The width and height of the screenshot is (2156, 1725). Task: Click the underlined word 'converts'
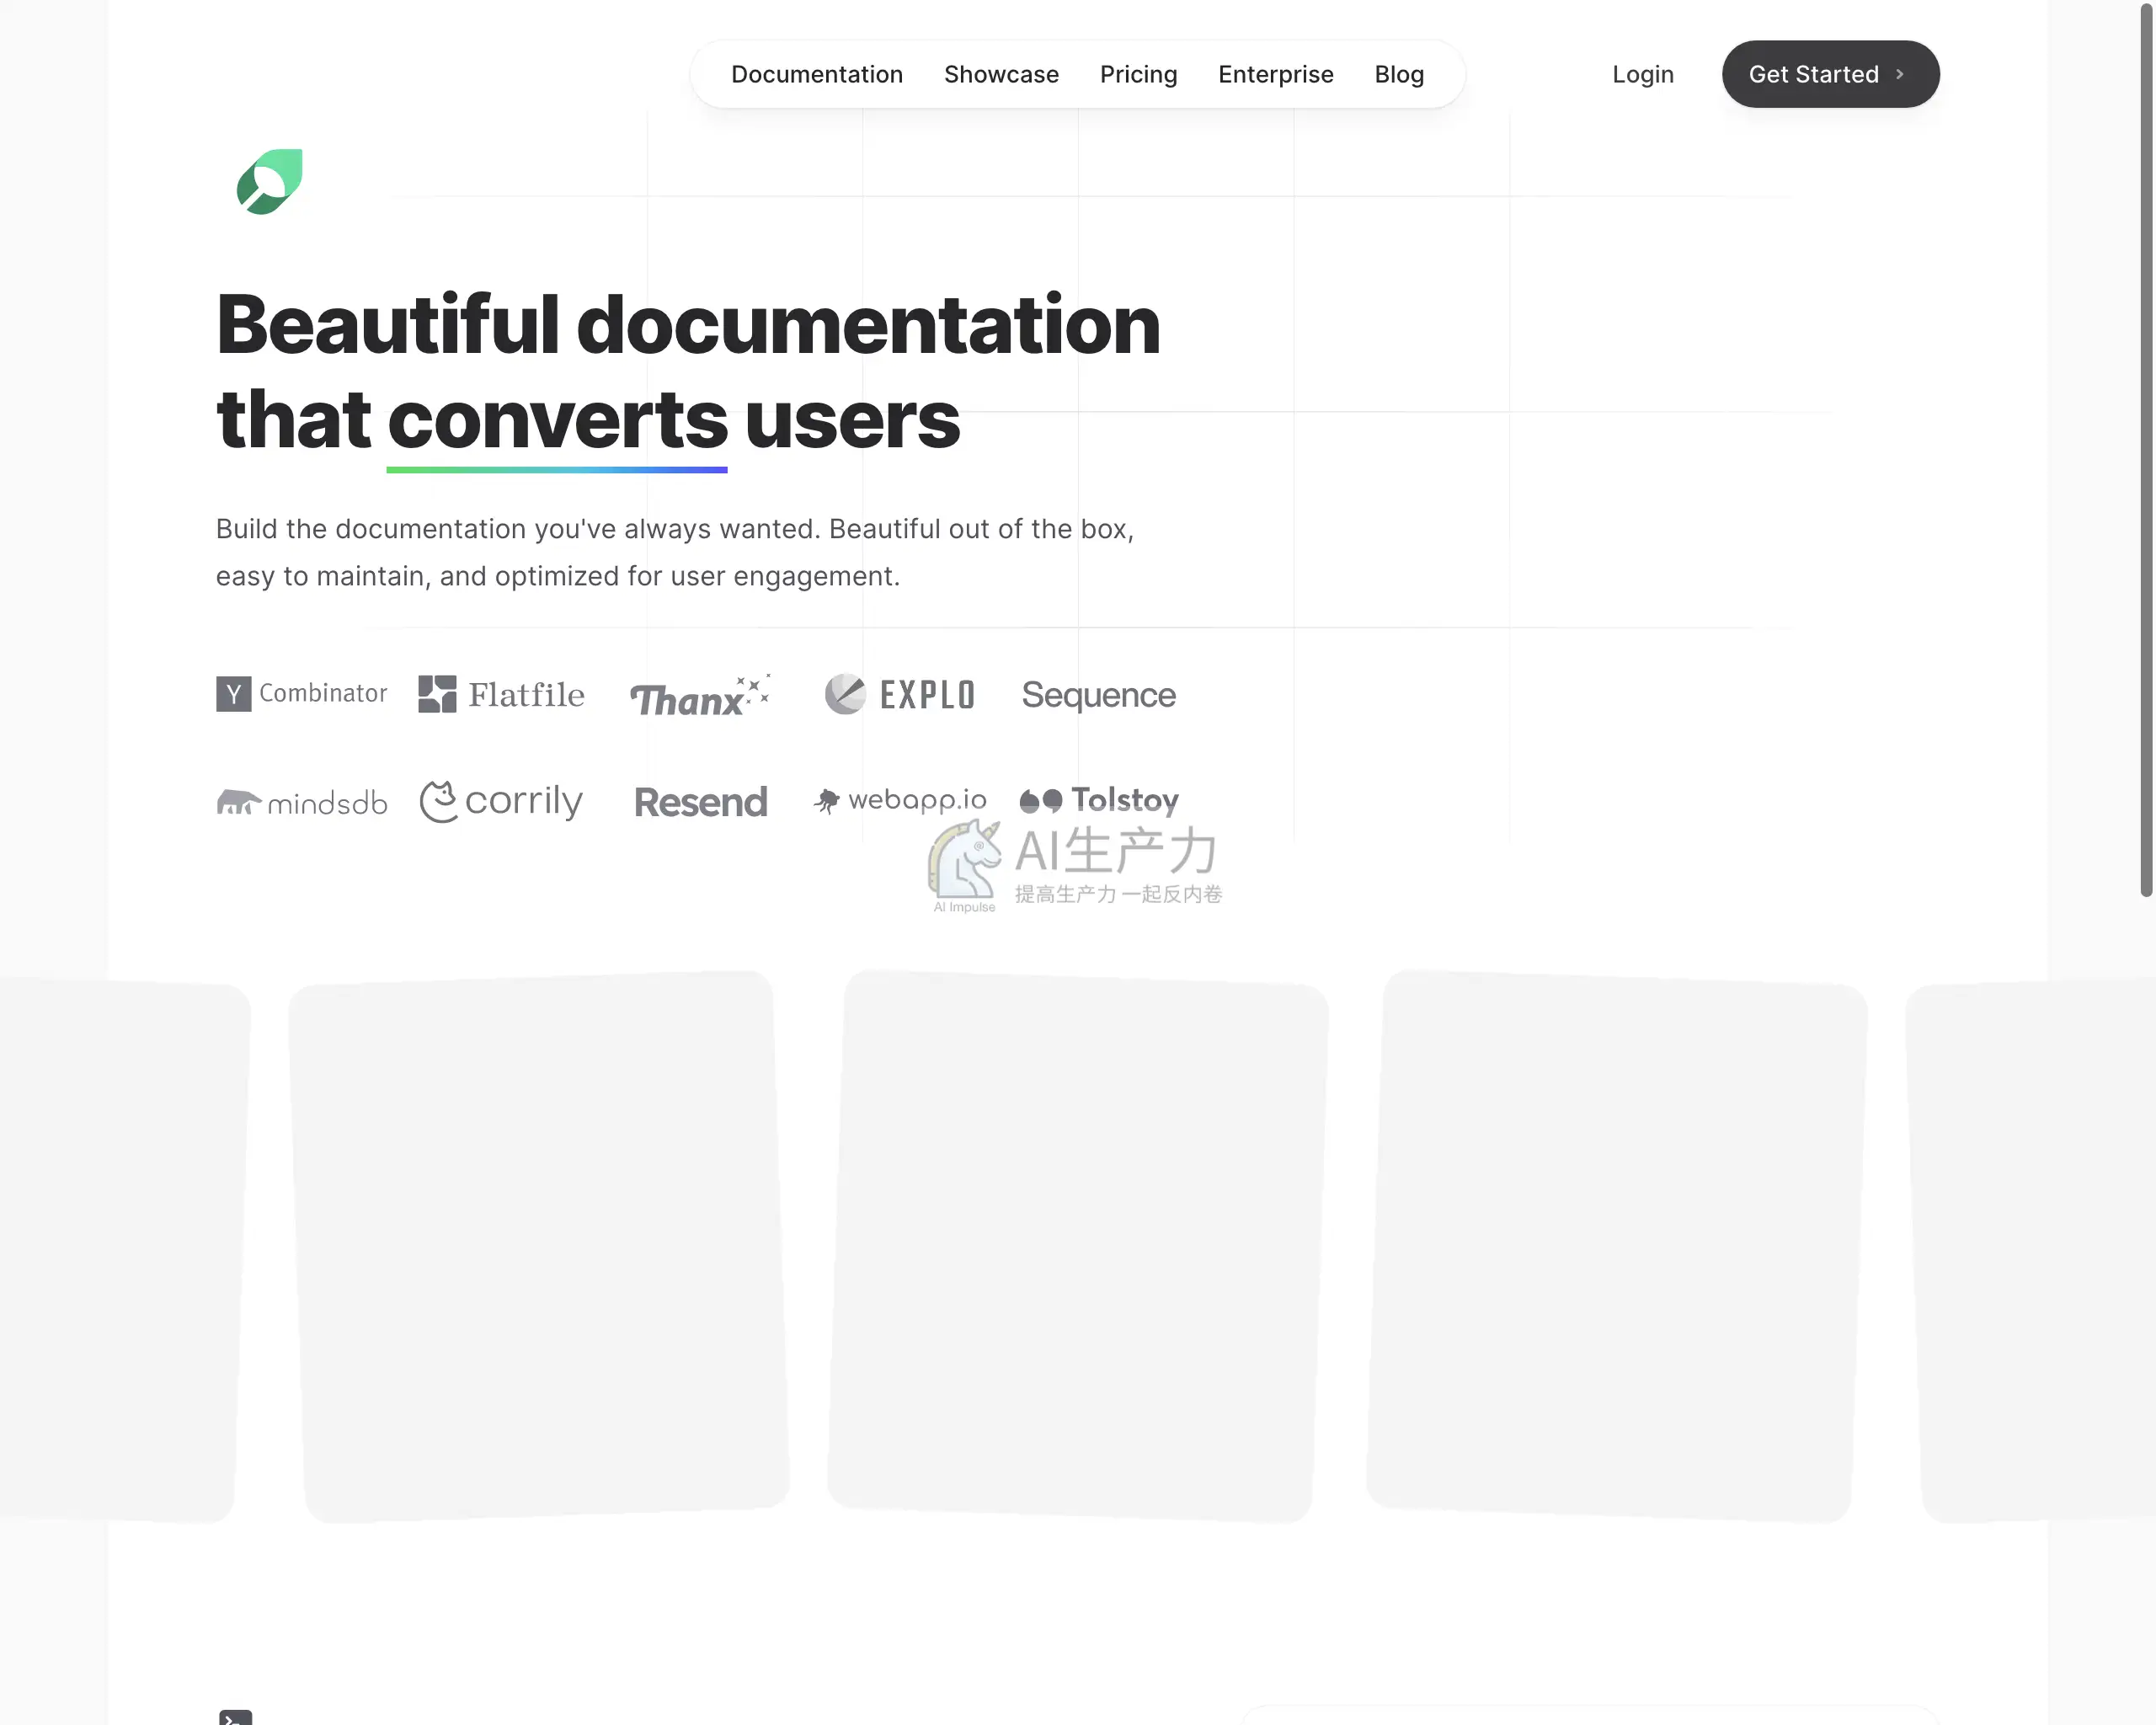point(557,422)
